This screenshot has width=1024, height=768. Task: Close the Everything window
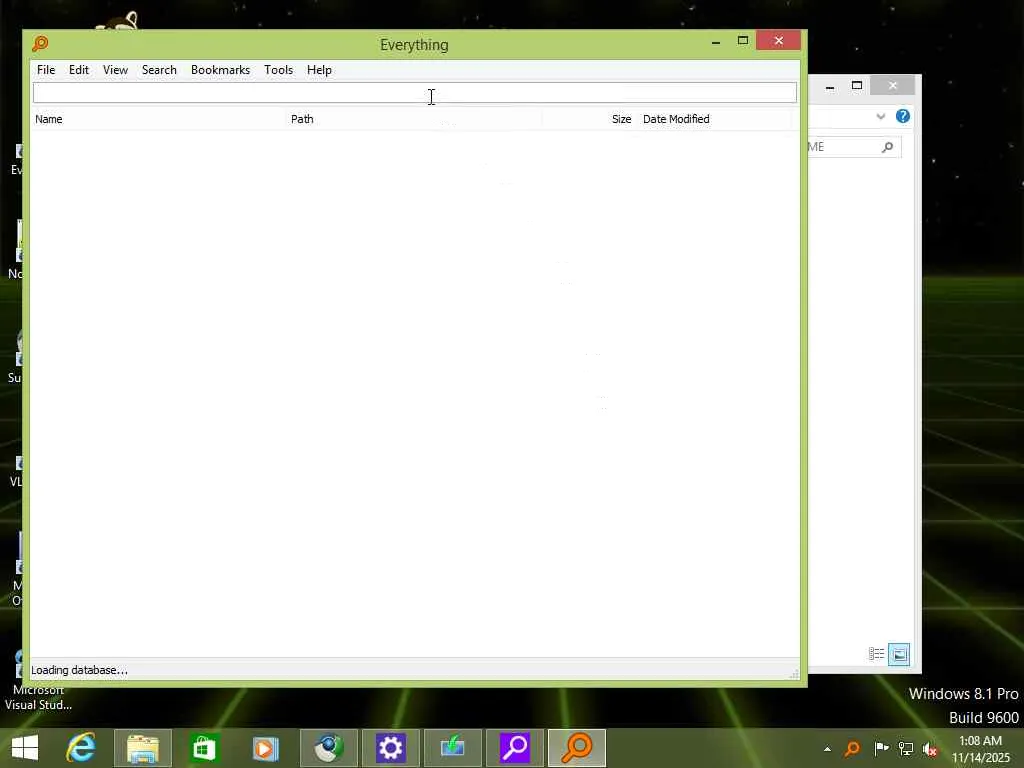point(778,40)
